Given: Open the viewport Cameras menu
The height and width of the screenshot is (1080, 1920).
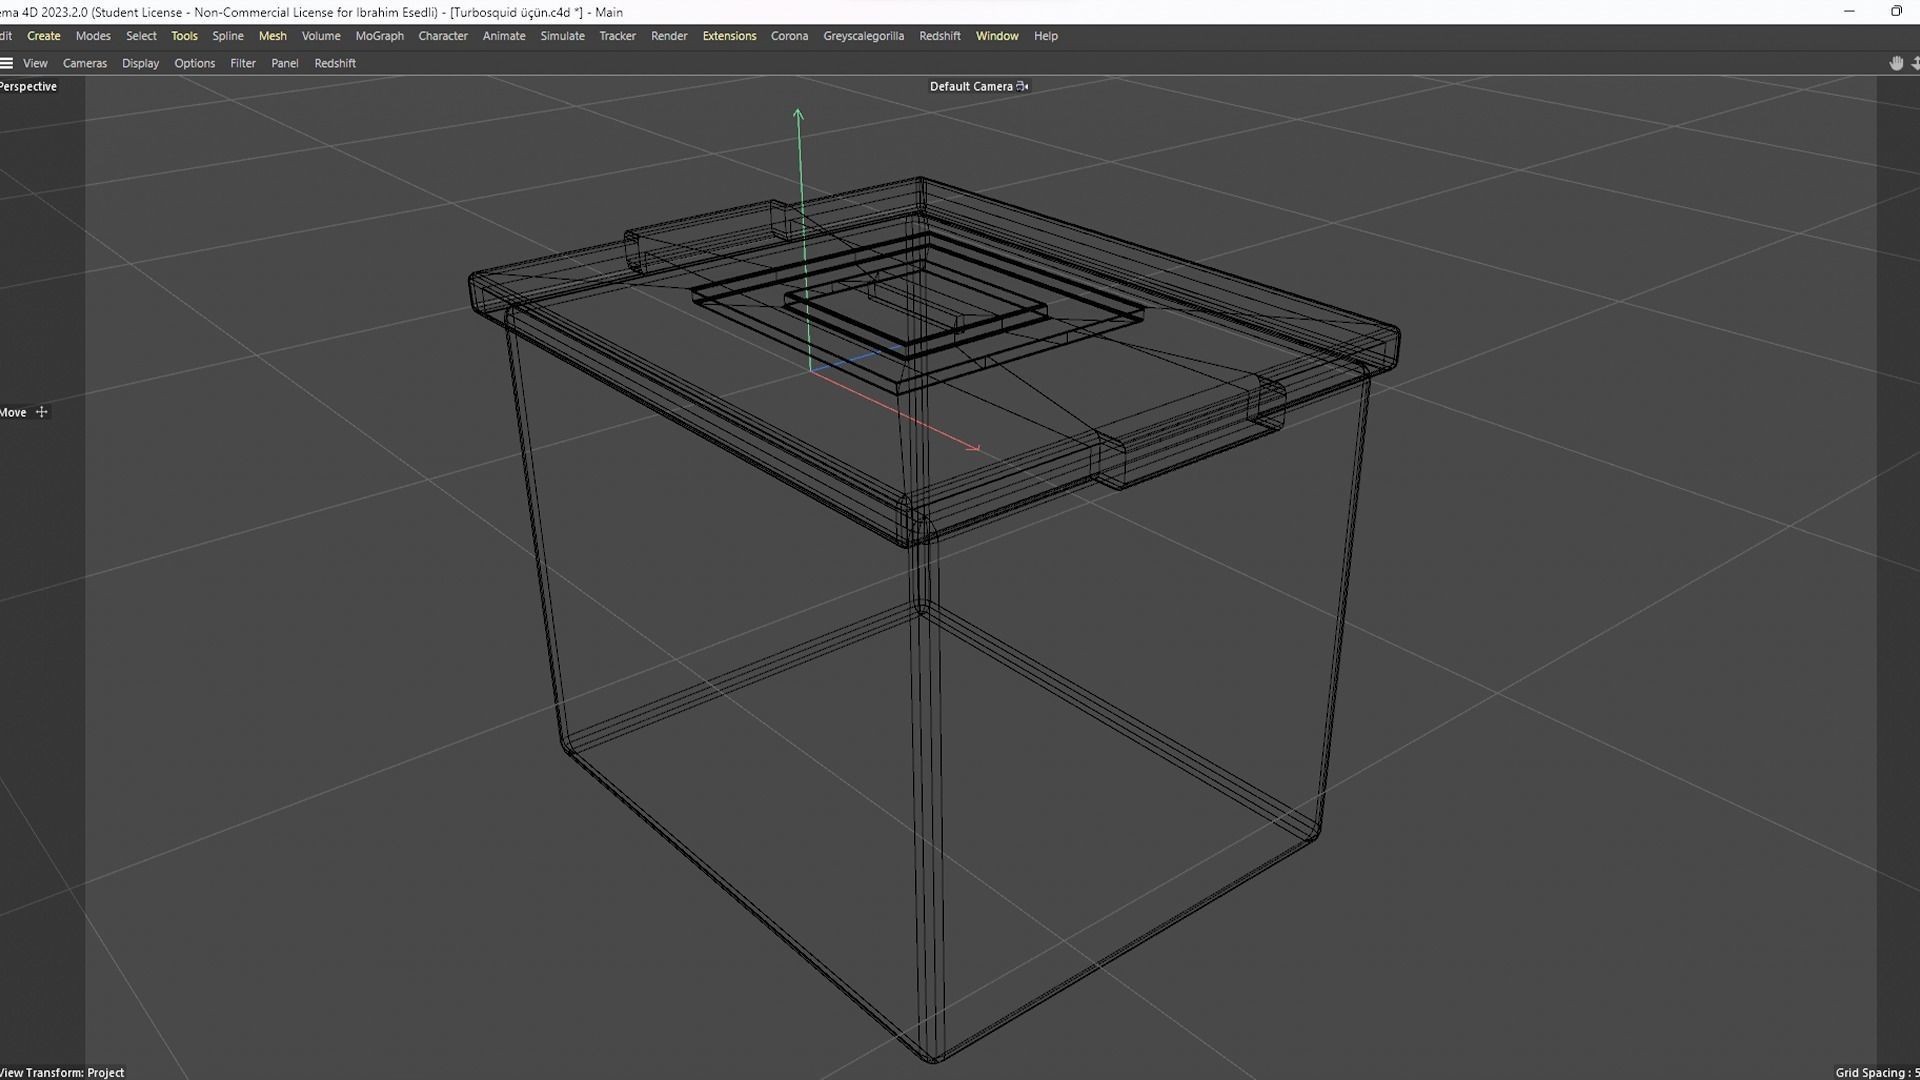Looking at the screenshot, I should click(85, 63).
